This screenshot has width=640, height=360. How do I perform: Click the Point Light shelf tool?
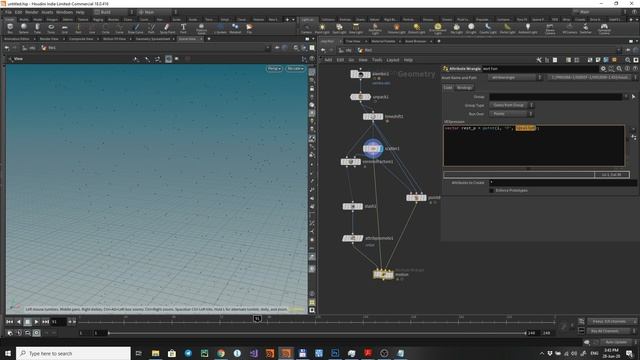322,29
